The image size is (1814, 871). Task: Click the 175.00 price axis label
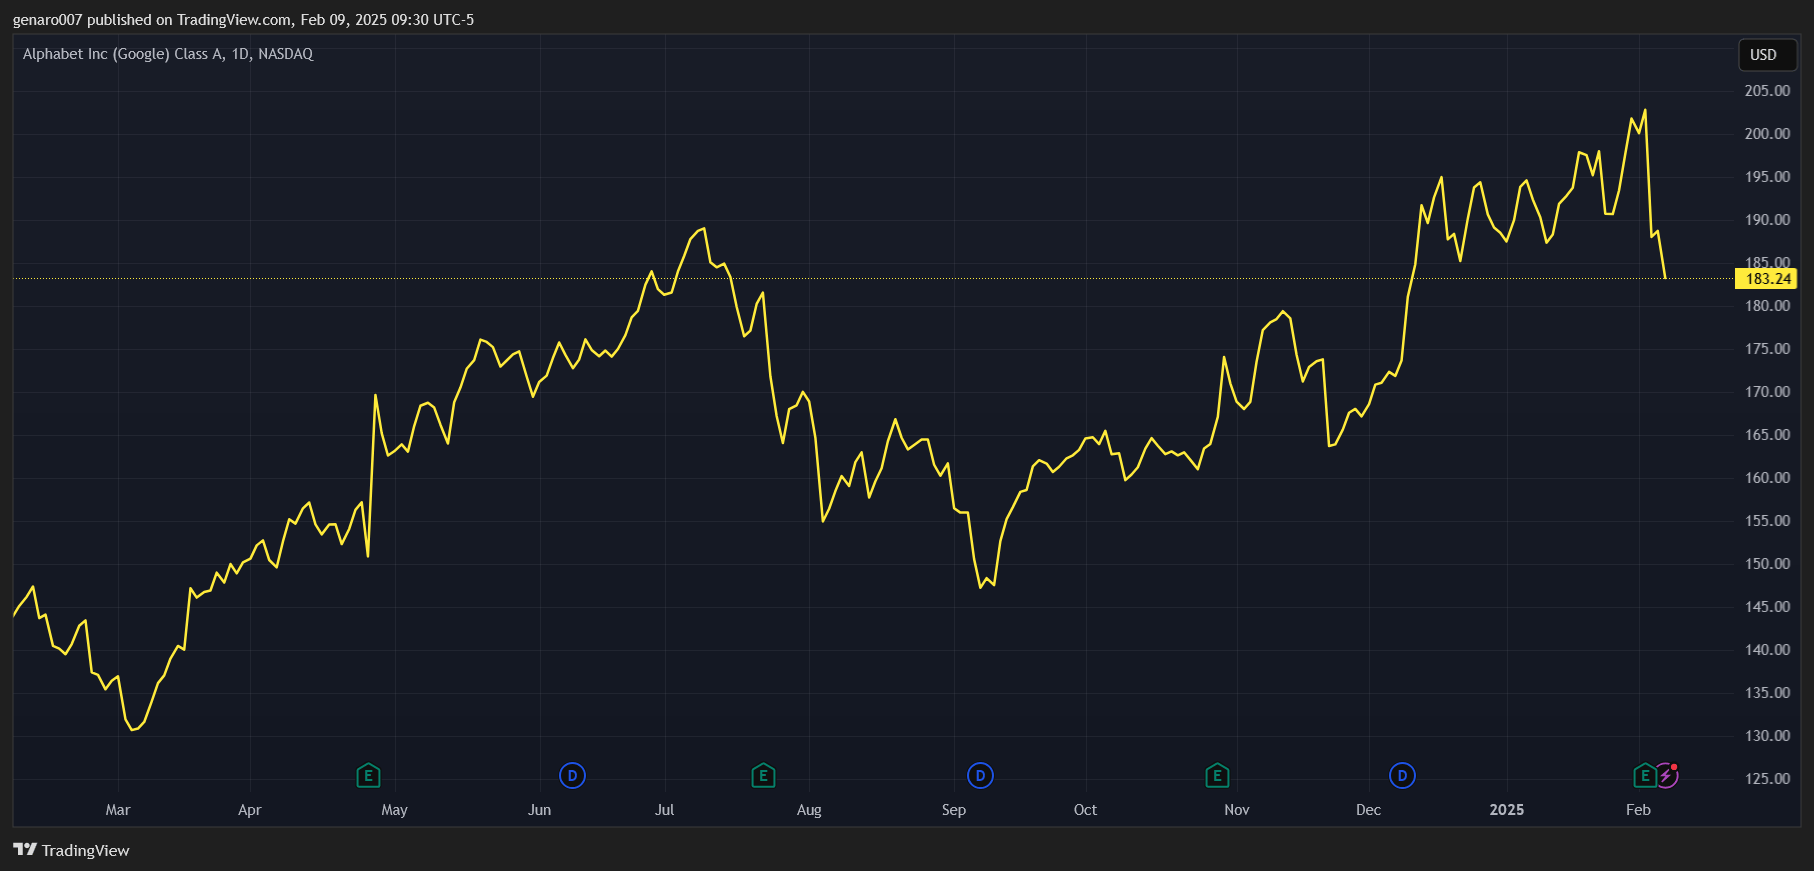point(1767,349)
